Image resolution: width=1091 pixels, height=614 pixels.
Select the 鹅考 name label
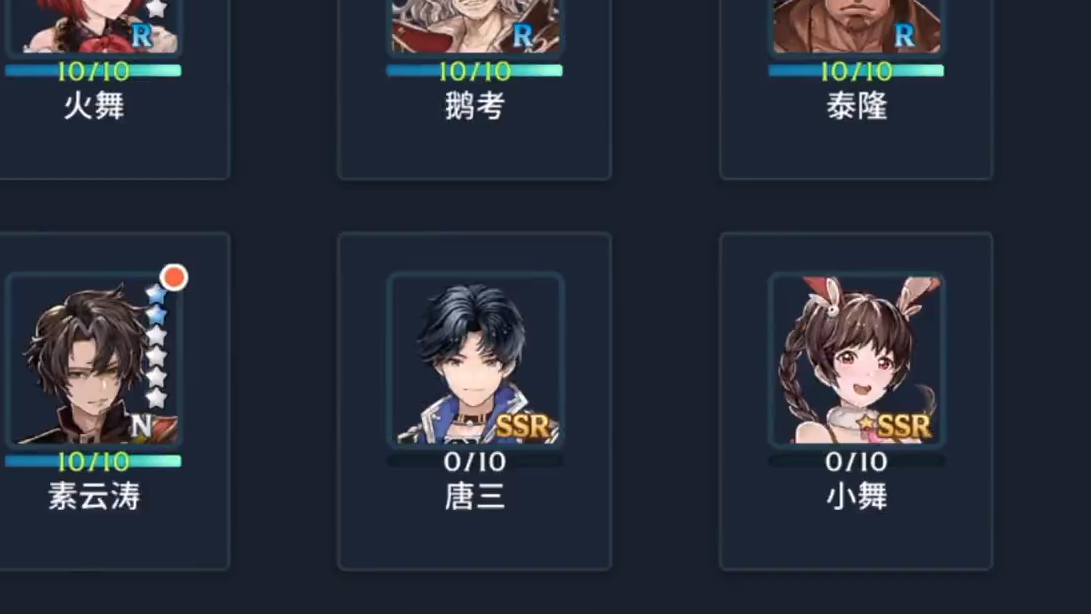(x=475, y=107)
